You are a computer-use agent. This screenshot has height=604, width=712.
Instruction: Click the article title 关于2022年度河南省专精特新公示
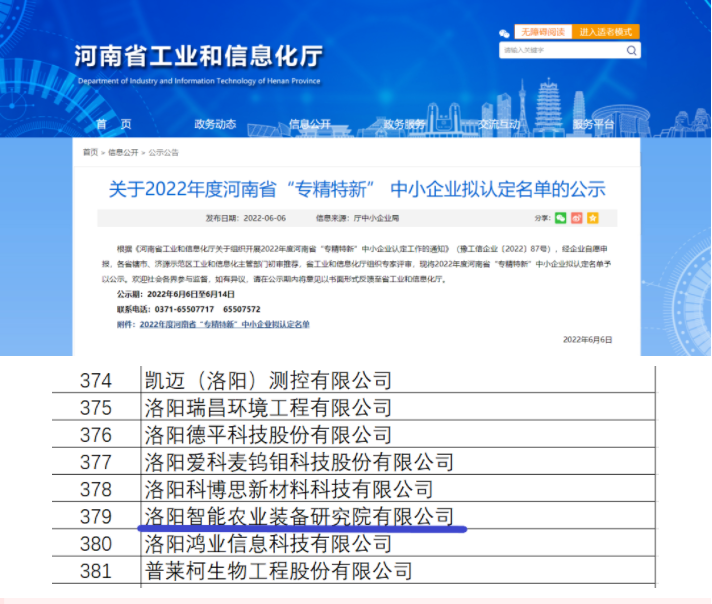357,189
